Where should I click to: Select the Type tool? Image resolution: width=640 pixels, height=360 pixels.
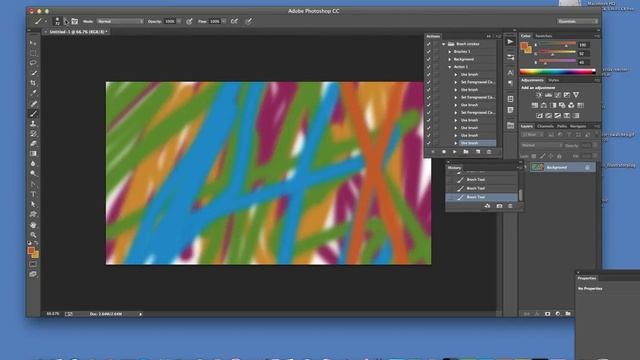(x=33, y=194)
